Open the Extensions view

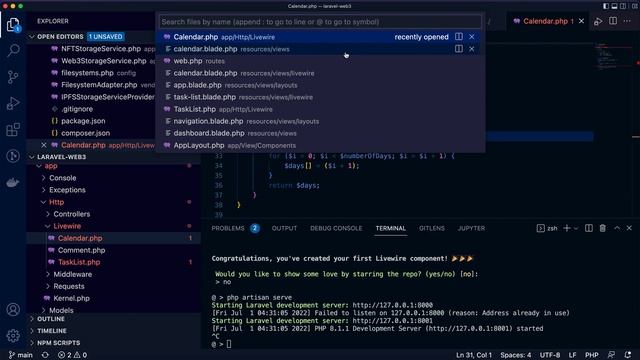[13, 130]
